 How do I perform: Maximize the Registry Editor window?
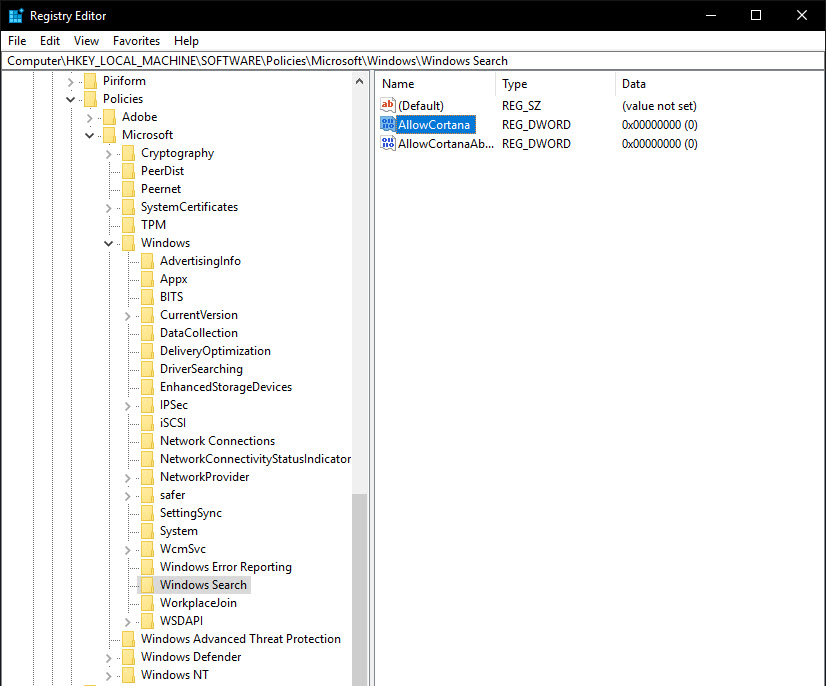pyautogui.click(x=756, y=15)
